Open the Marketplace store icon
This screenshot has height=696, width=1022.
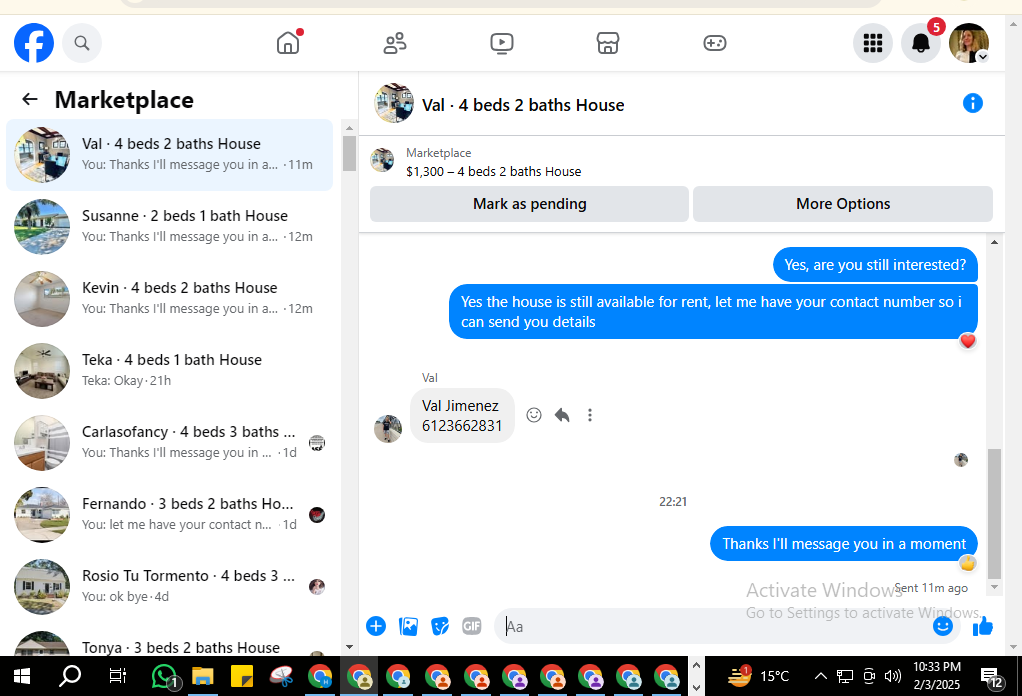607,43
